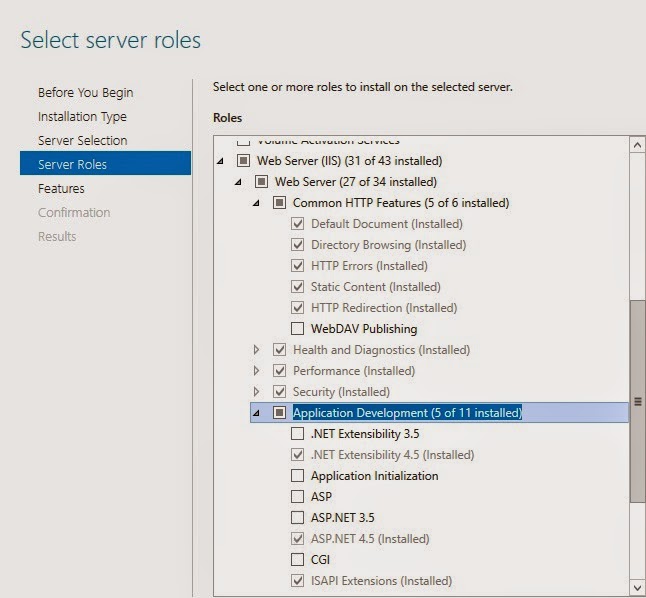This screenshot has height=598, width=646.
Task: Expand the Performance node
Action: (x=256, y=371)
